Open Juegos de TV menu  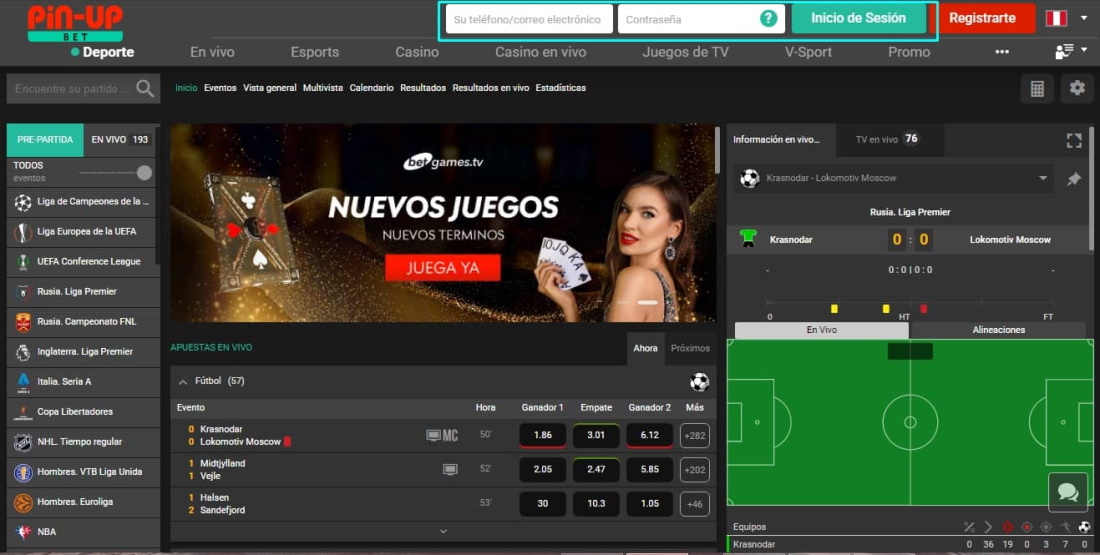[x=685, y=52]
